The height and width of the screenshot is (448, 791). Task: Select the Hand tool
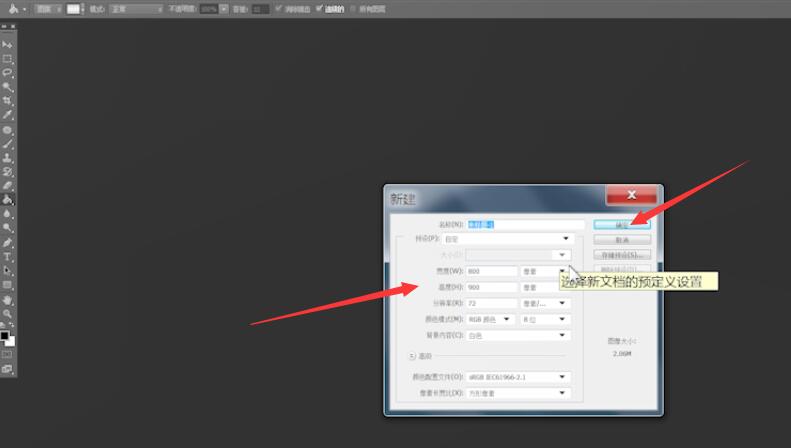point(7,300)
